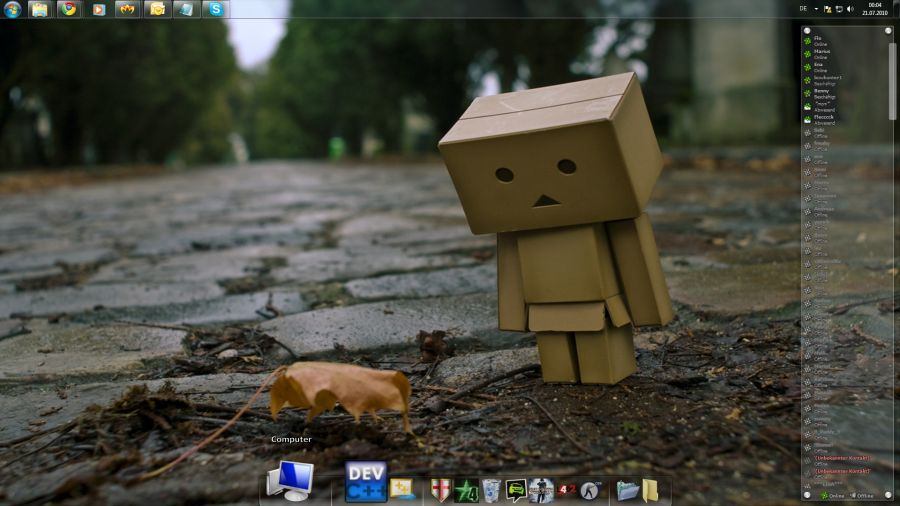
Task: Launch the soldier game cover icon
Action: pyautogui.click(x=541, y=491)
